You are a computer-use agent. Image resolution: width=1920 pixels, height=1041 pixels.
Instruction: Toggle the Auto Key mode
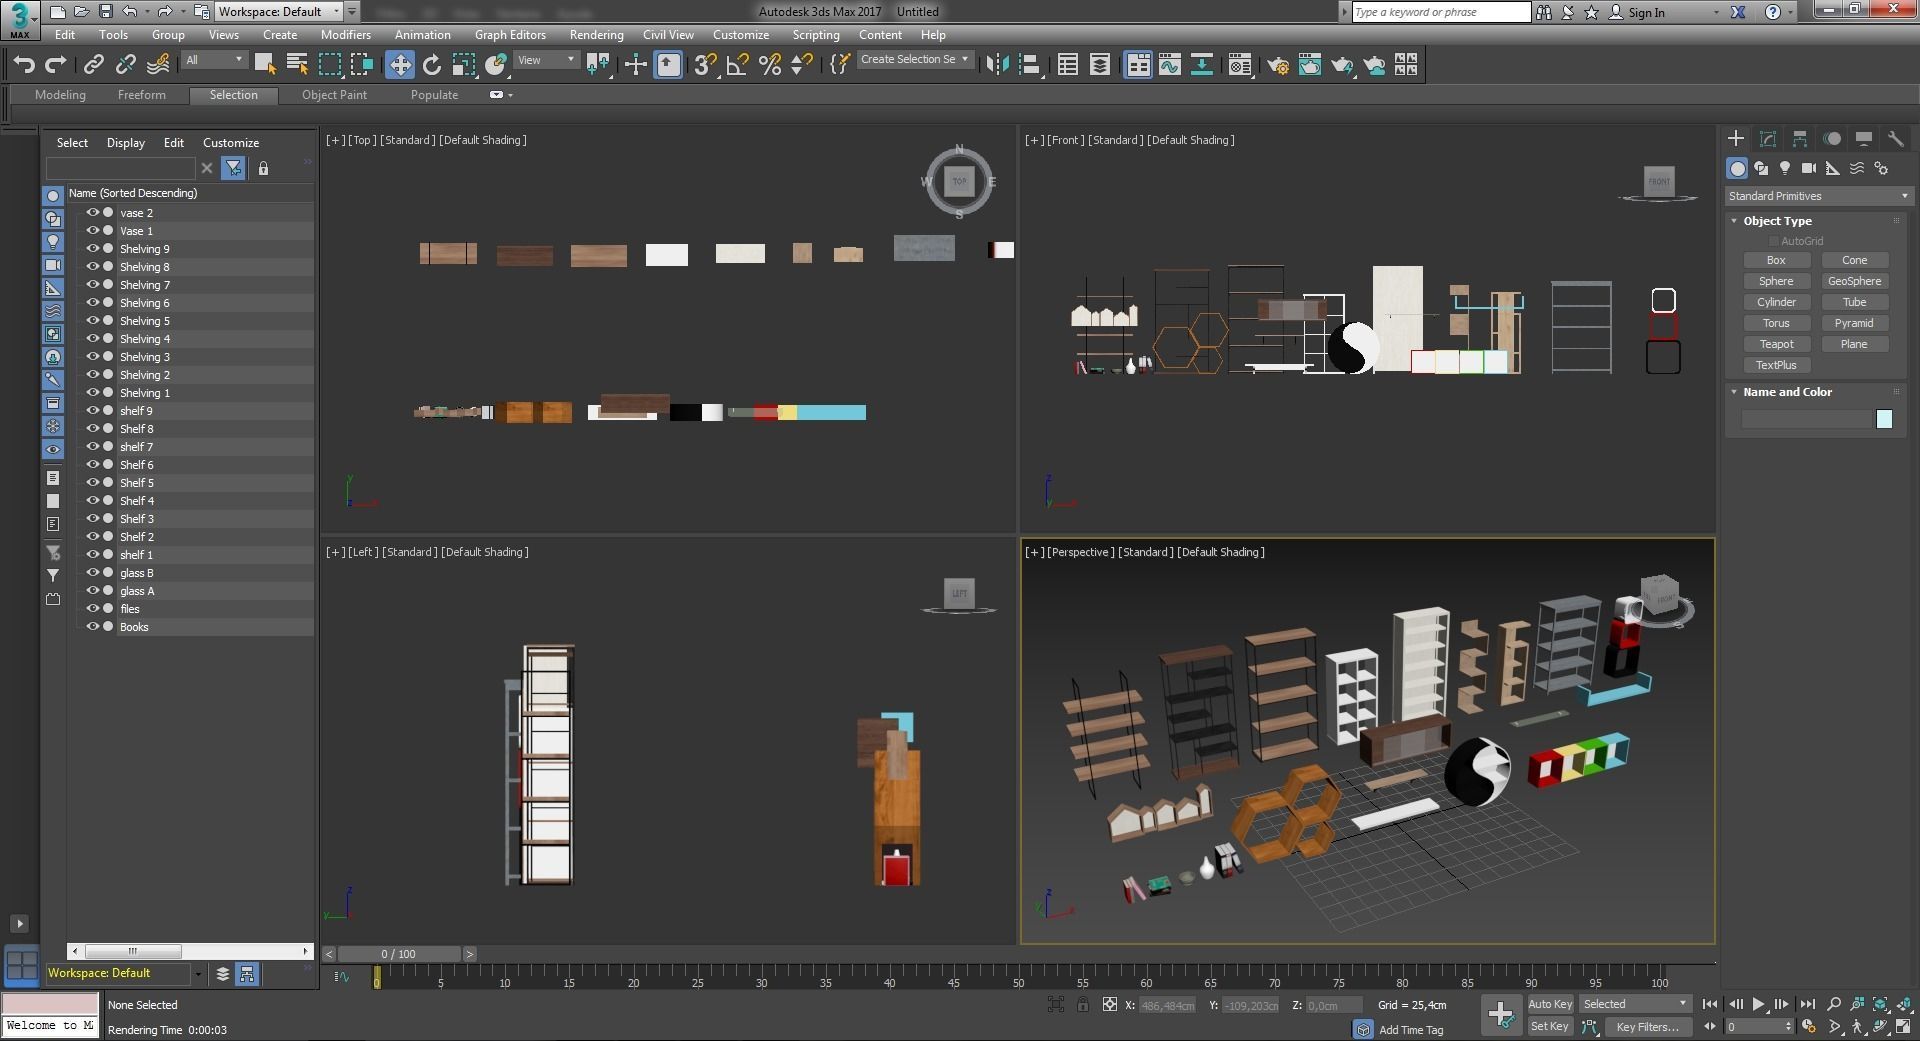click(1550, 1004)
